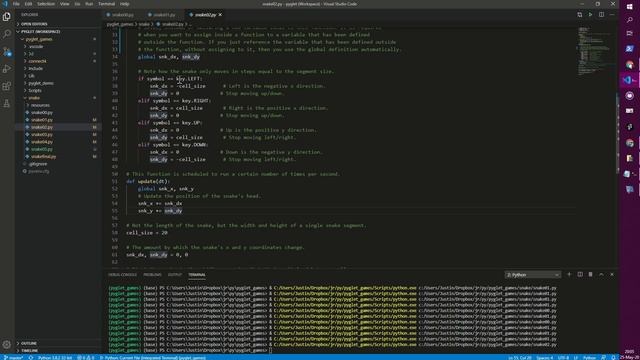
Task: Open editor More Actions ellipsis
Action: 612,15
